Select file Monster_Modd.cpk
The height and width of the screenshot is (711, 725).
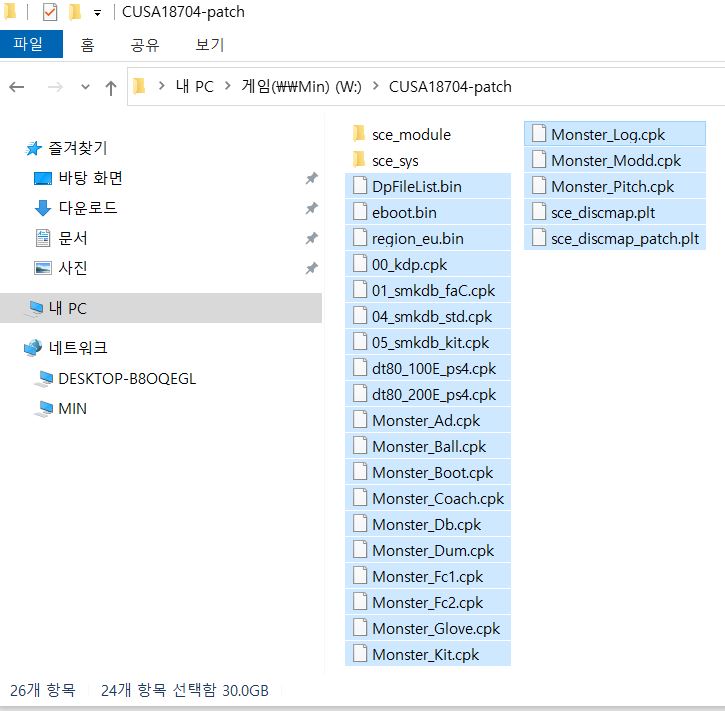(614, 160)
